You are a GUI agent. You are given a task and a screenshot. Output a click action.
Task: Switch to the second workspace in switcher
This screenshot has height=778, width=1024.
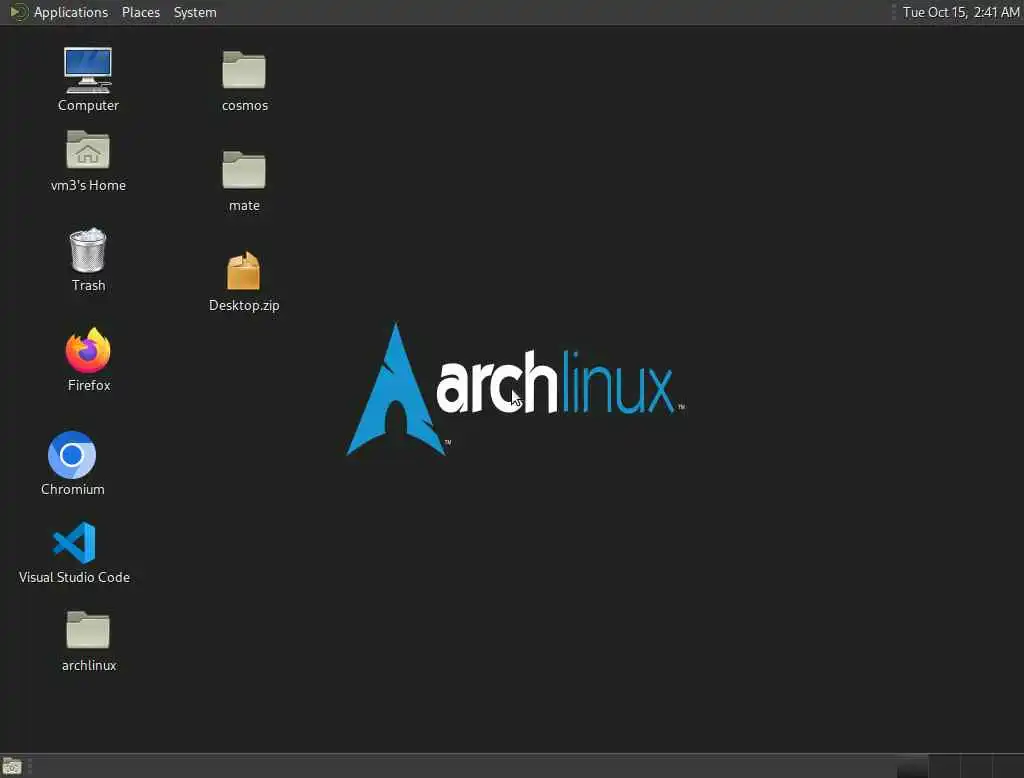click(944, 766)
